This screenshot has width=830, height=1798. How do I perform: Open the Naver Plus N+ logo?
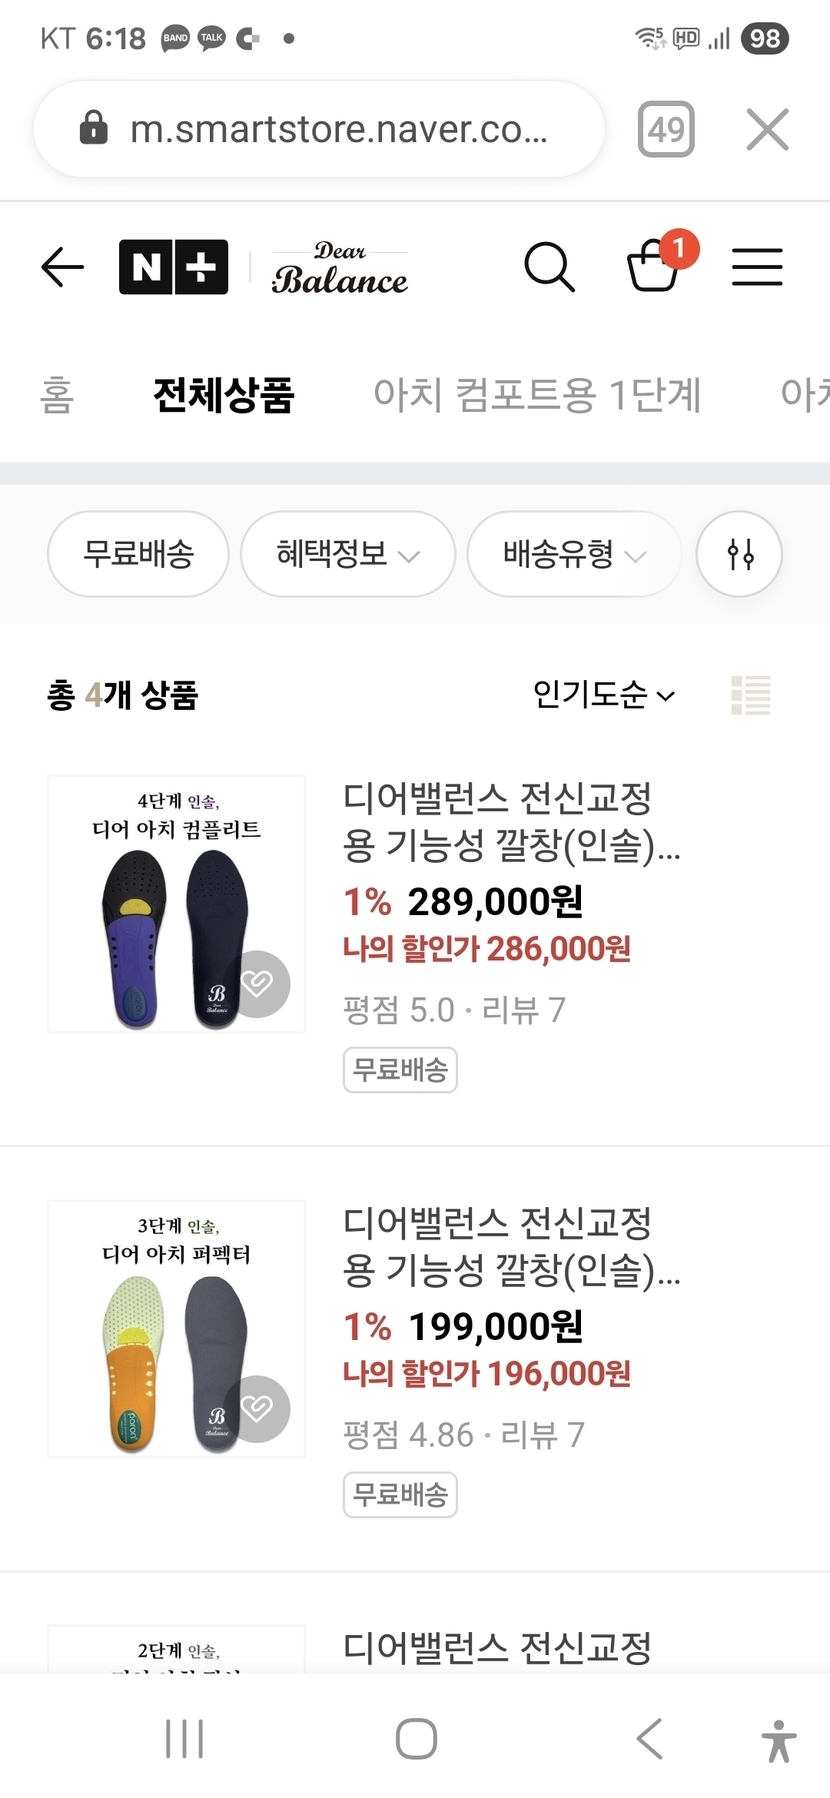173,268
